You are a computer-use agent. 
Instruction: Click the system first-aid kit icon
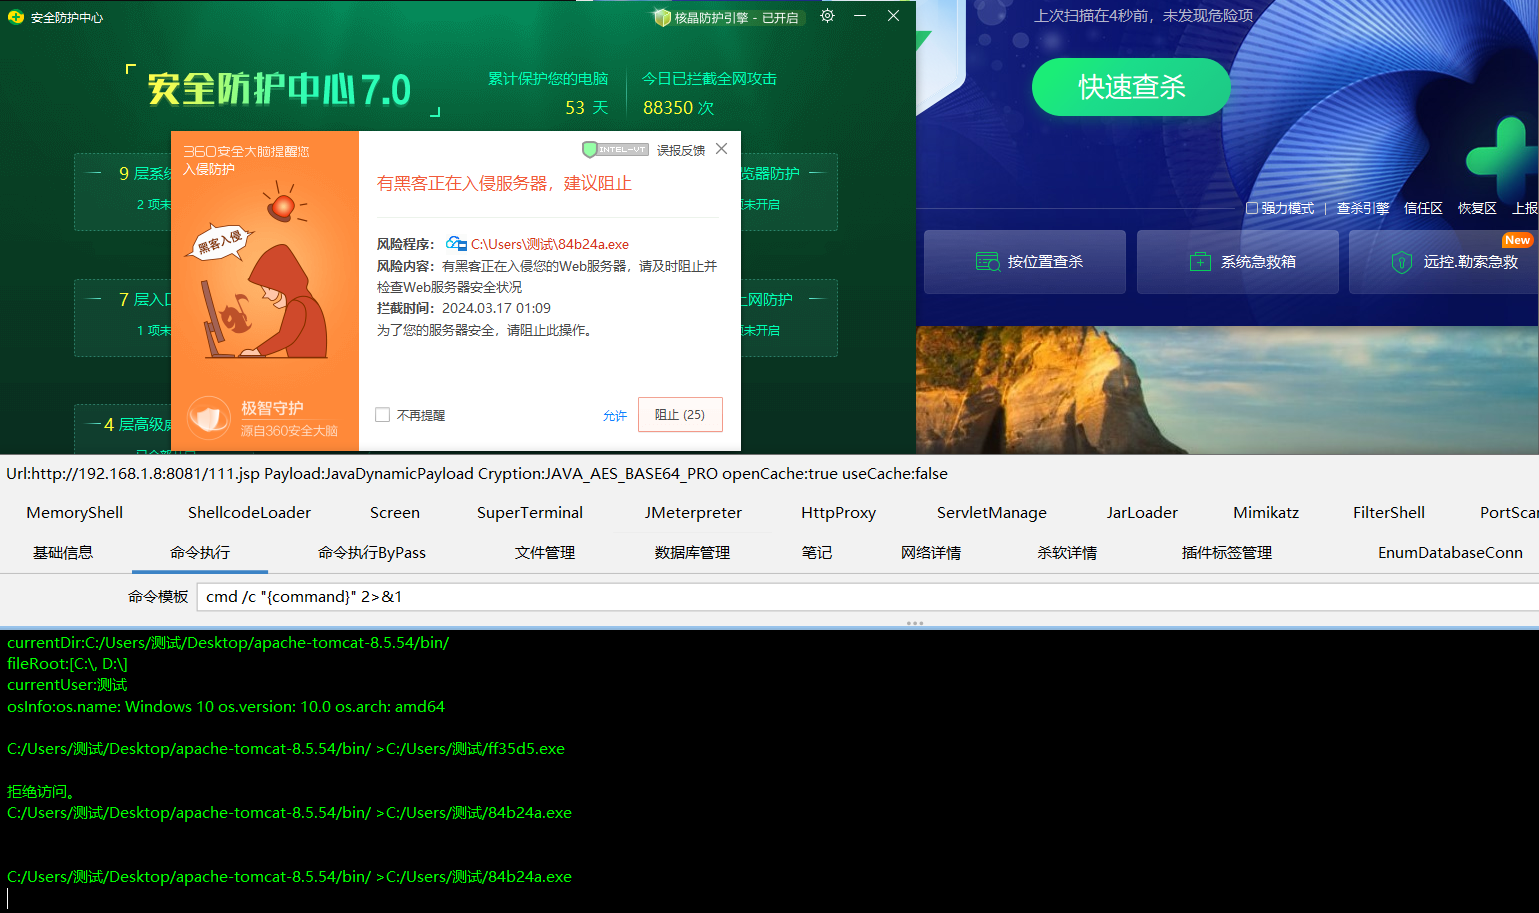(1200, 262)
